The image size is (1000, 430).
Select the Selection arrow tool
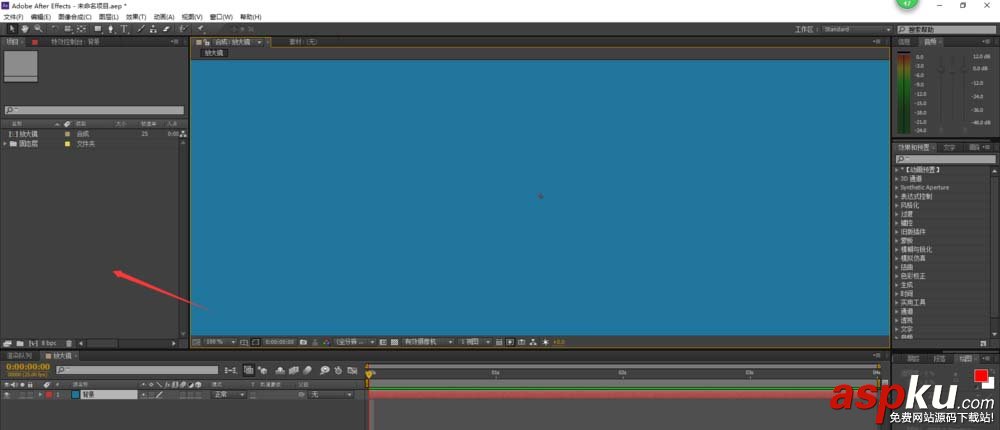[12, 29]
